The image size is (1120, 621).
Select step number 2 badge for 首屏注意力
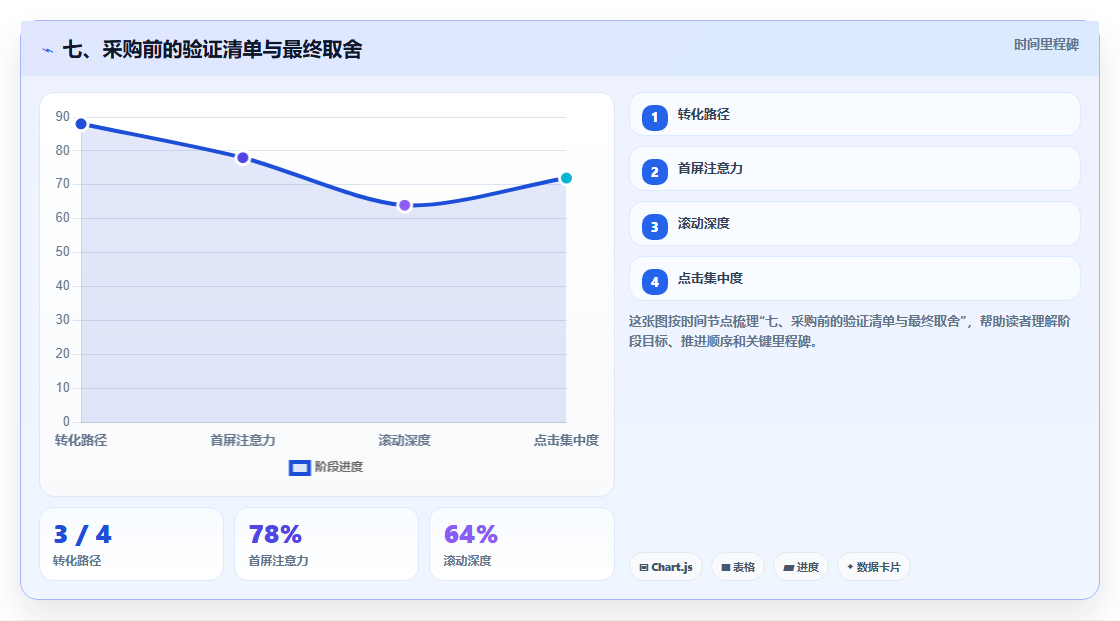click(x=654, y=172)
